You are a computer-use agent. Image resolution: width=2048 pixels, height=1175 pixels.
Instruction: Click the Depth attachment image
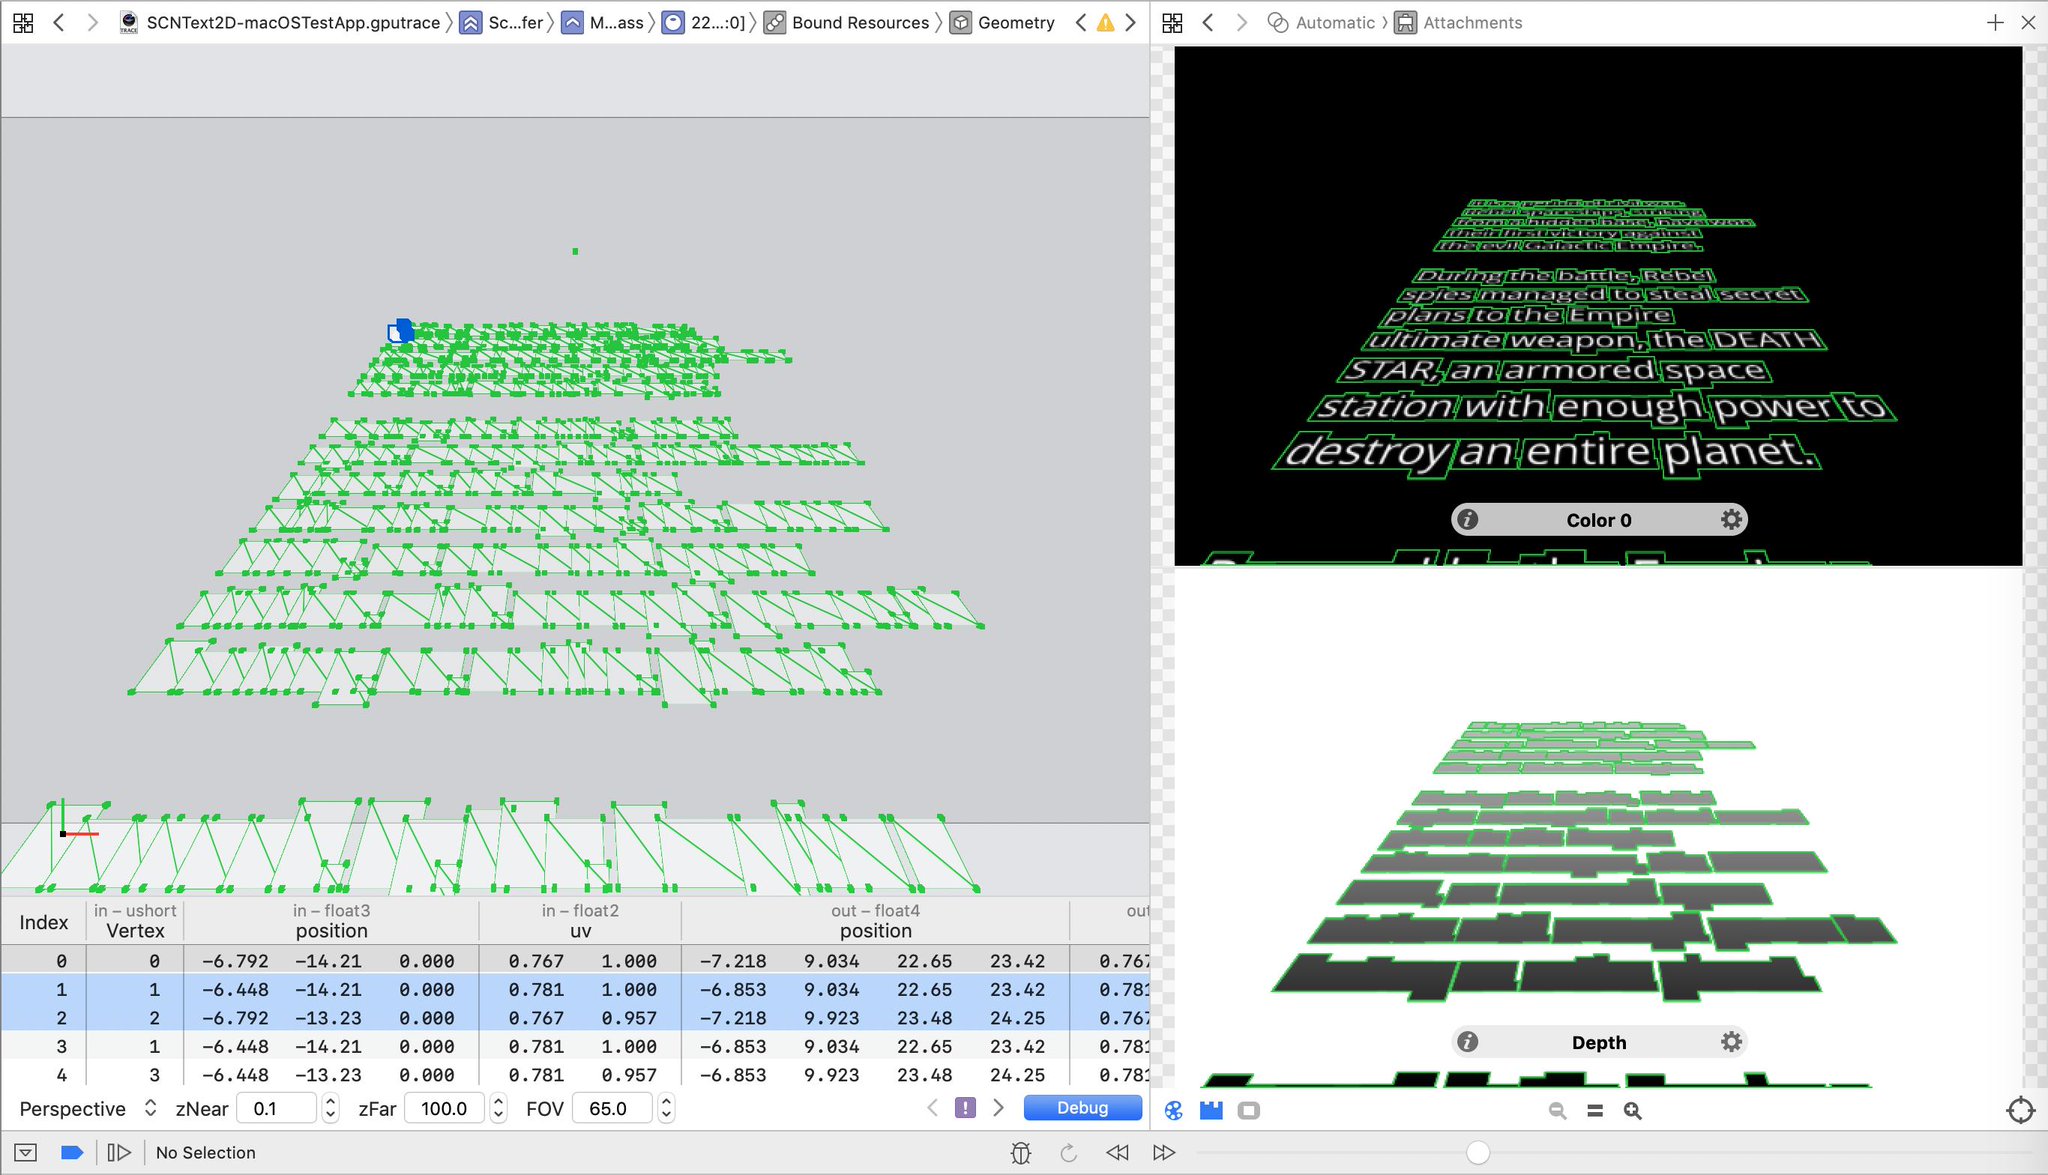pos(1598,828)
